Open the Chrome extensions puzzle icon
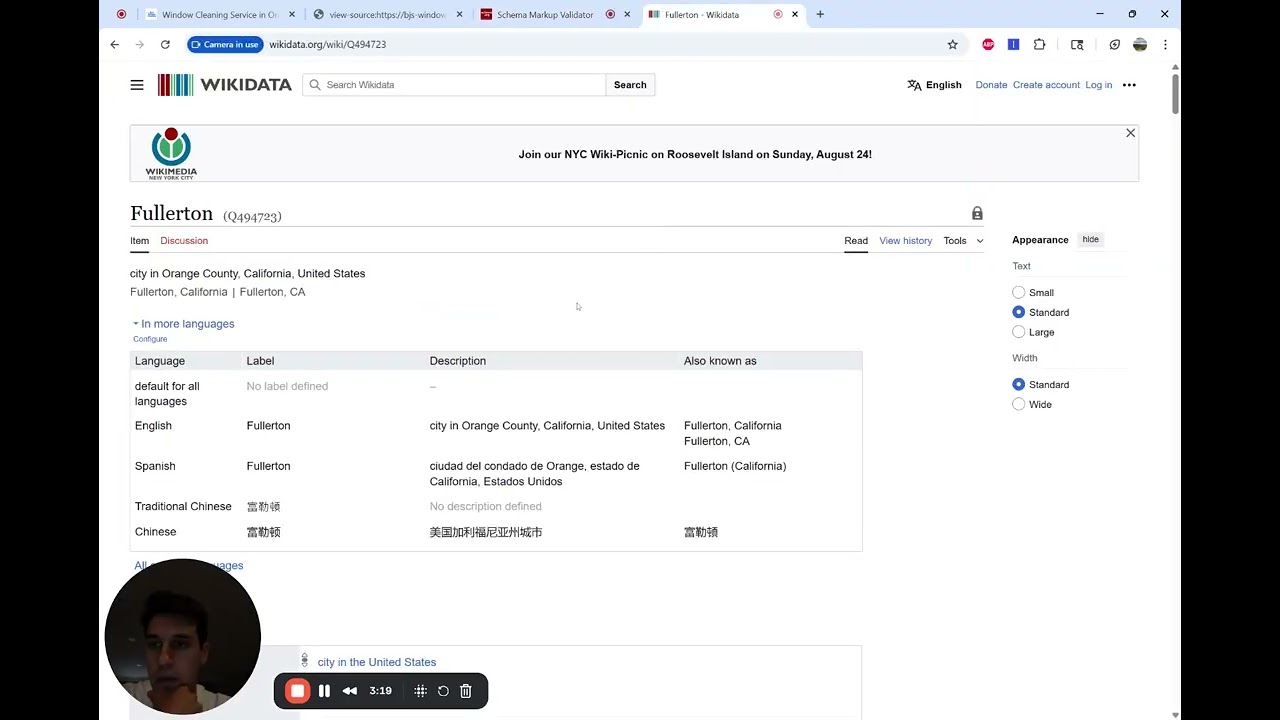 1039,44
